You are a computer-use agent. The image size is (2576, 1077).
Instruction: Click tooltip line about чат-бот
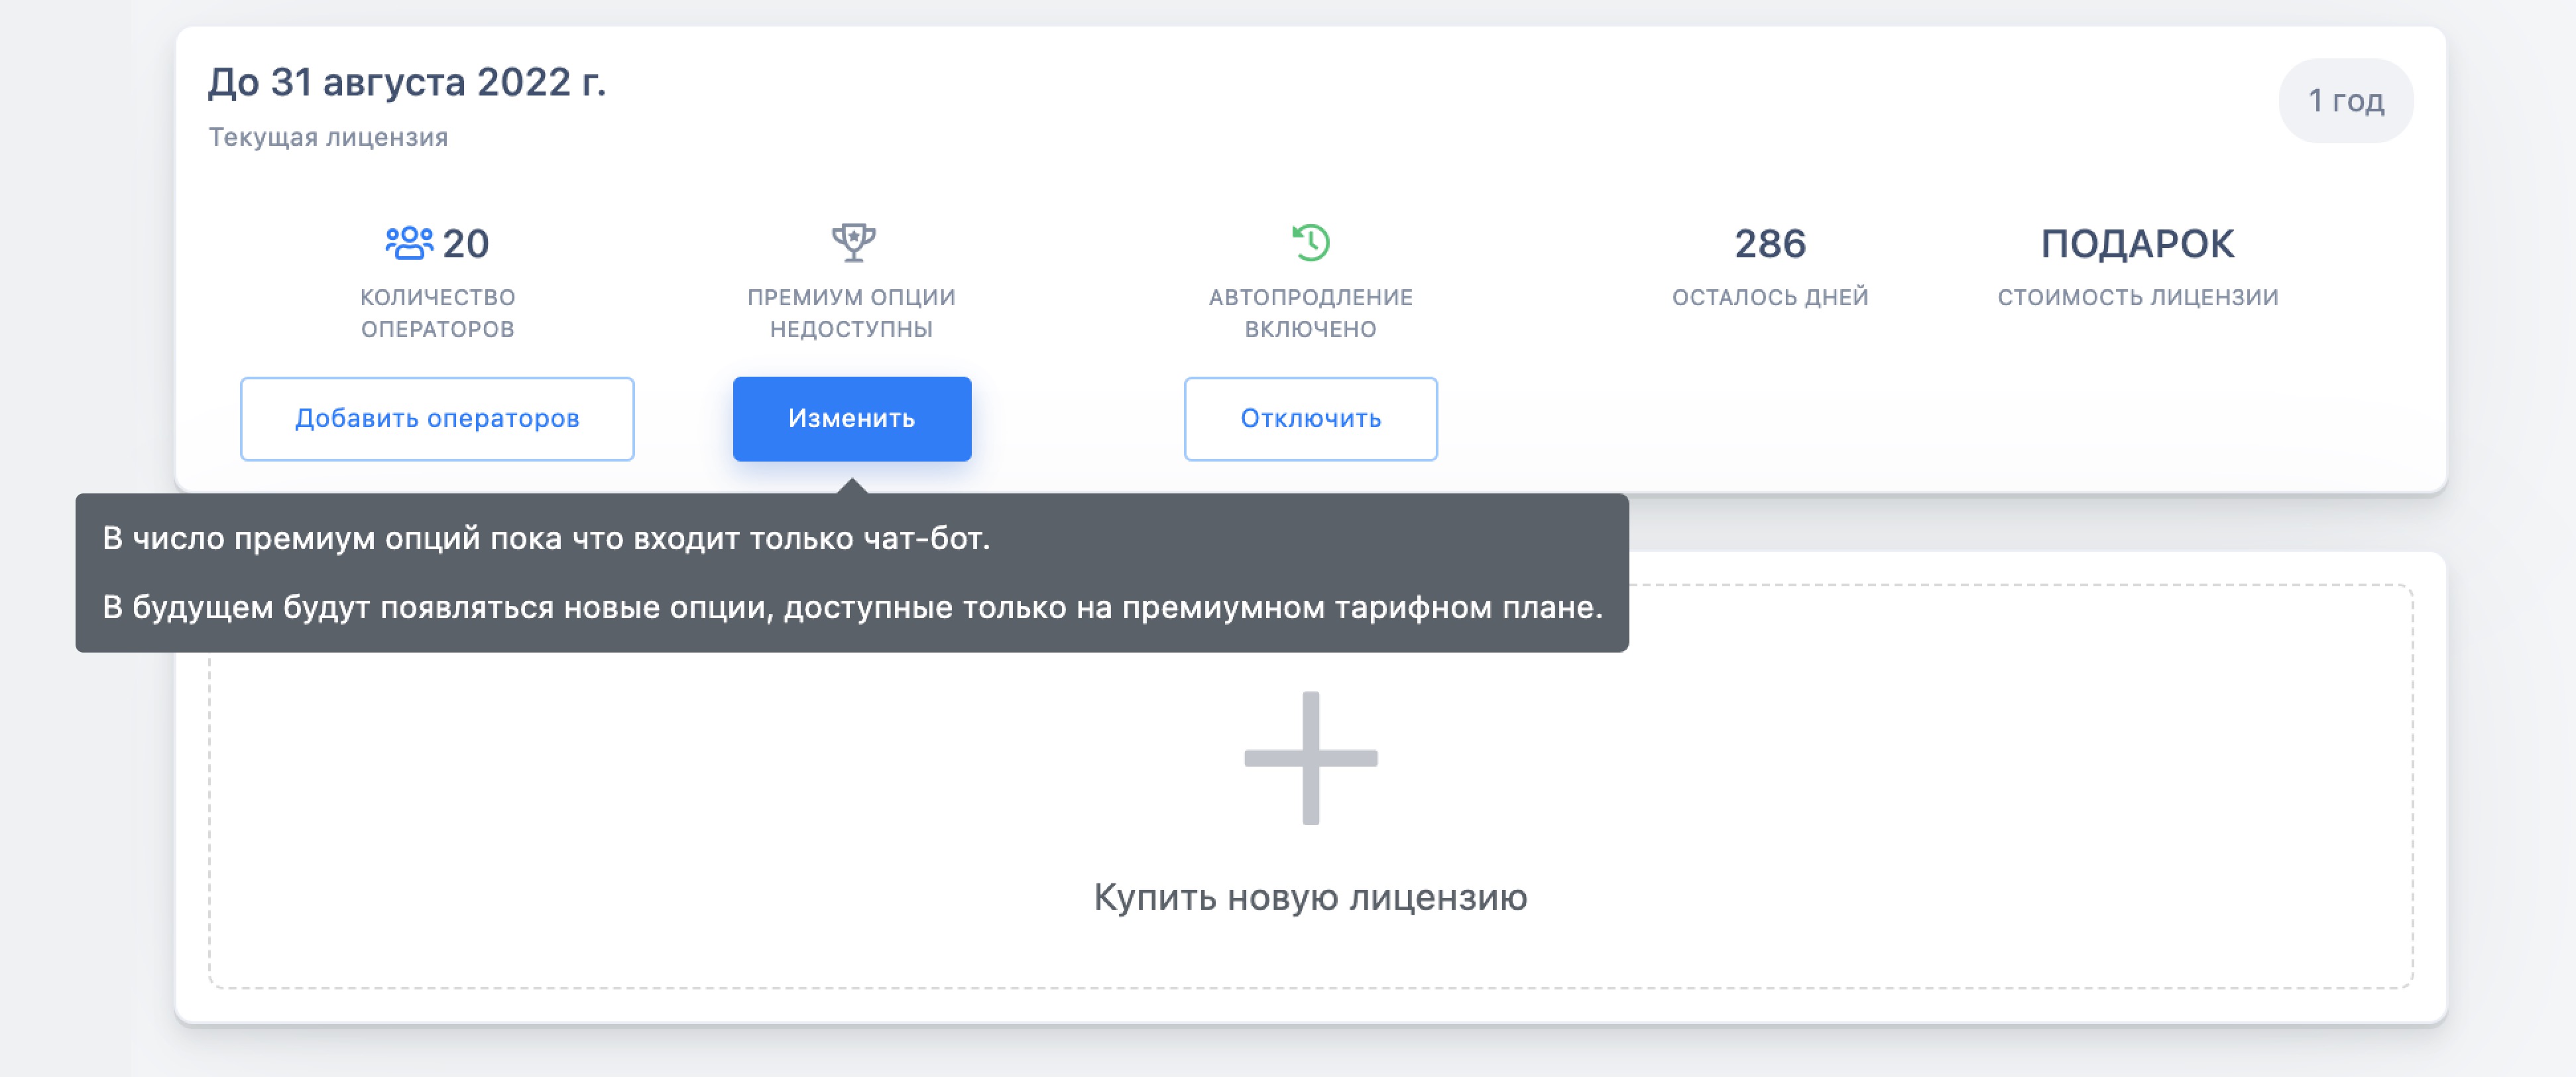pos(546,539)
